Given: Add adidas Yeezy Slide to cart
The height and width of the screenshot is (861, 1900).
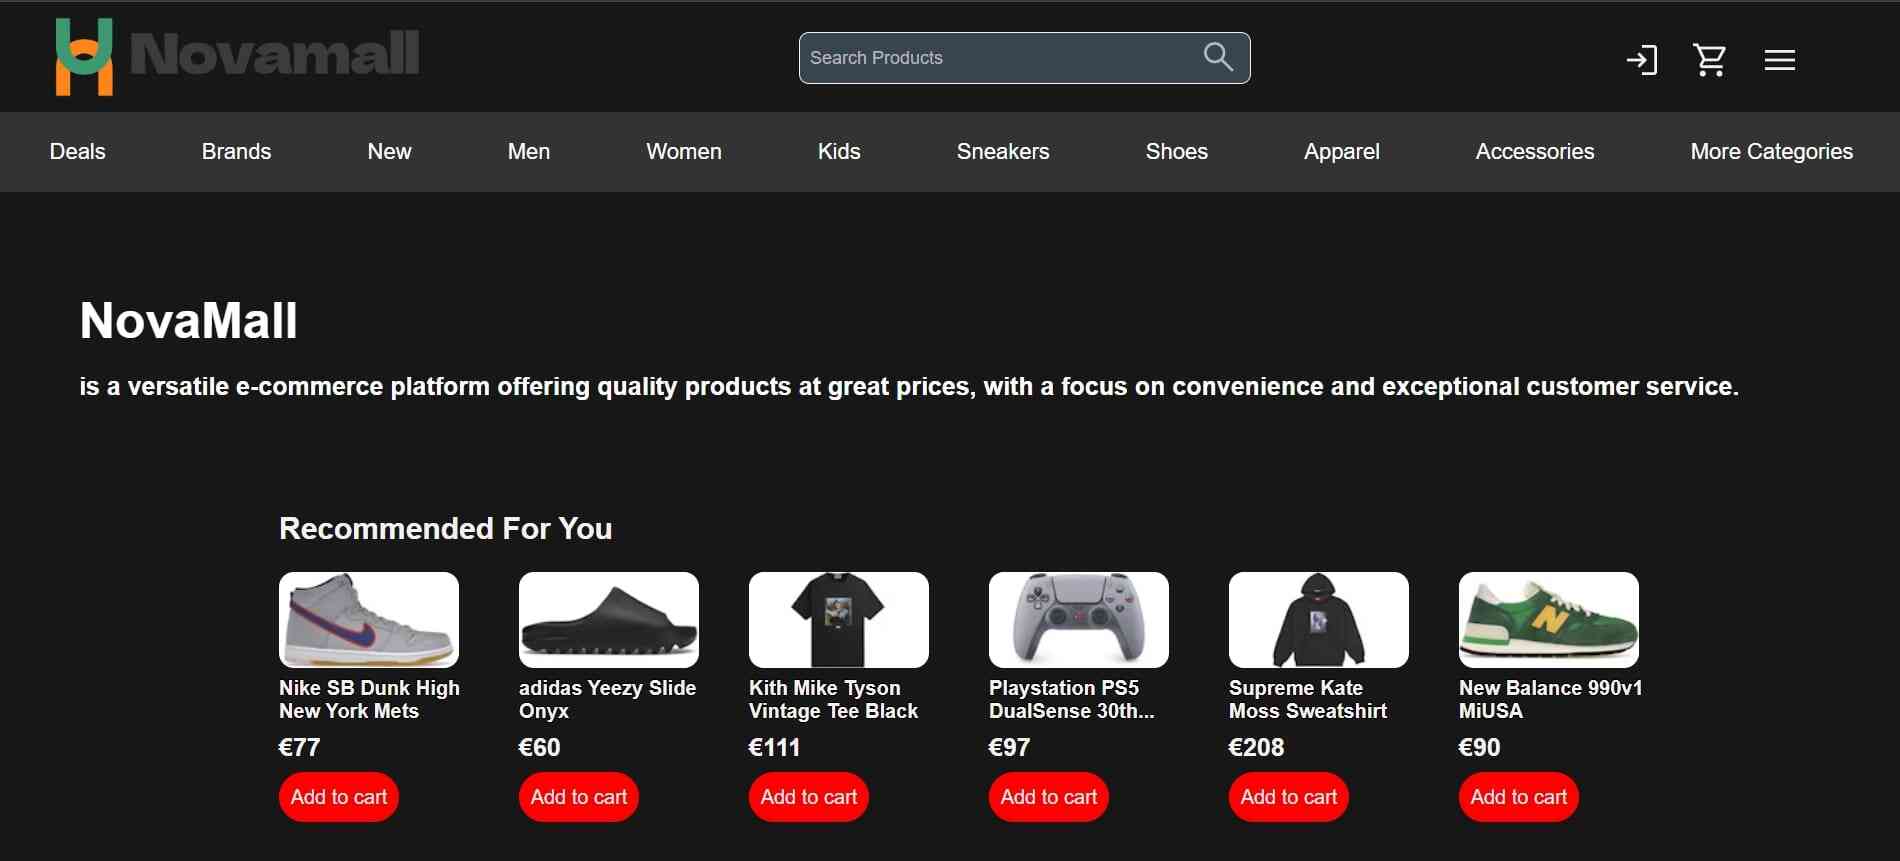Looking at the screenshot, I should click(579, 797).
